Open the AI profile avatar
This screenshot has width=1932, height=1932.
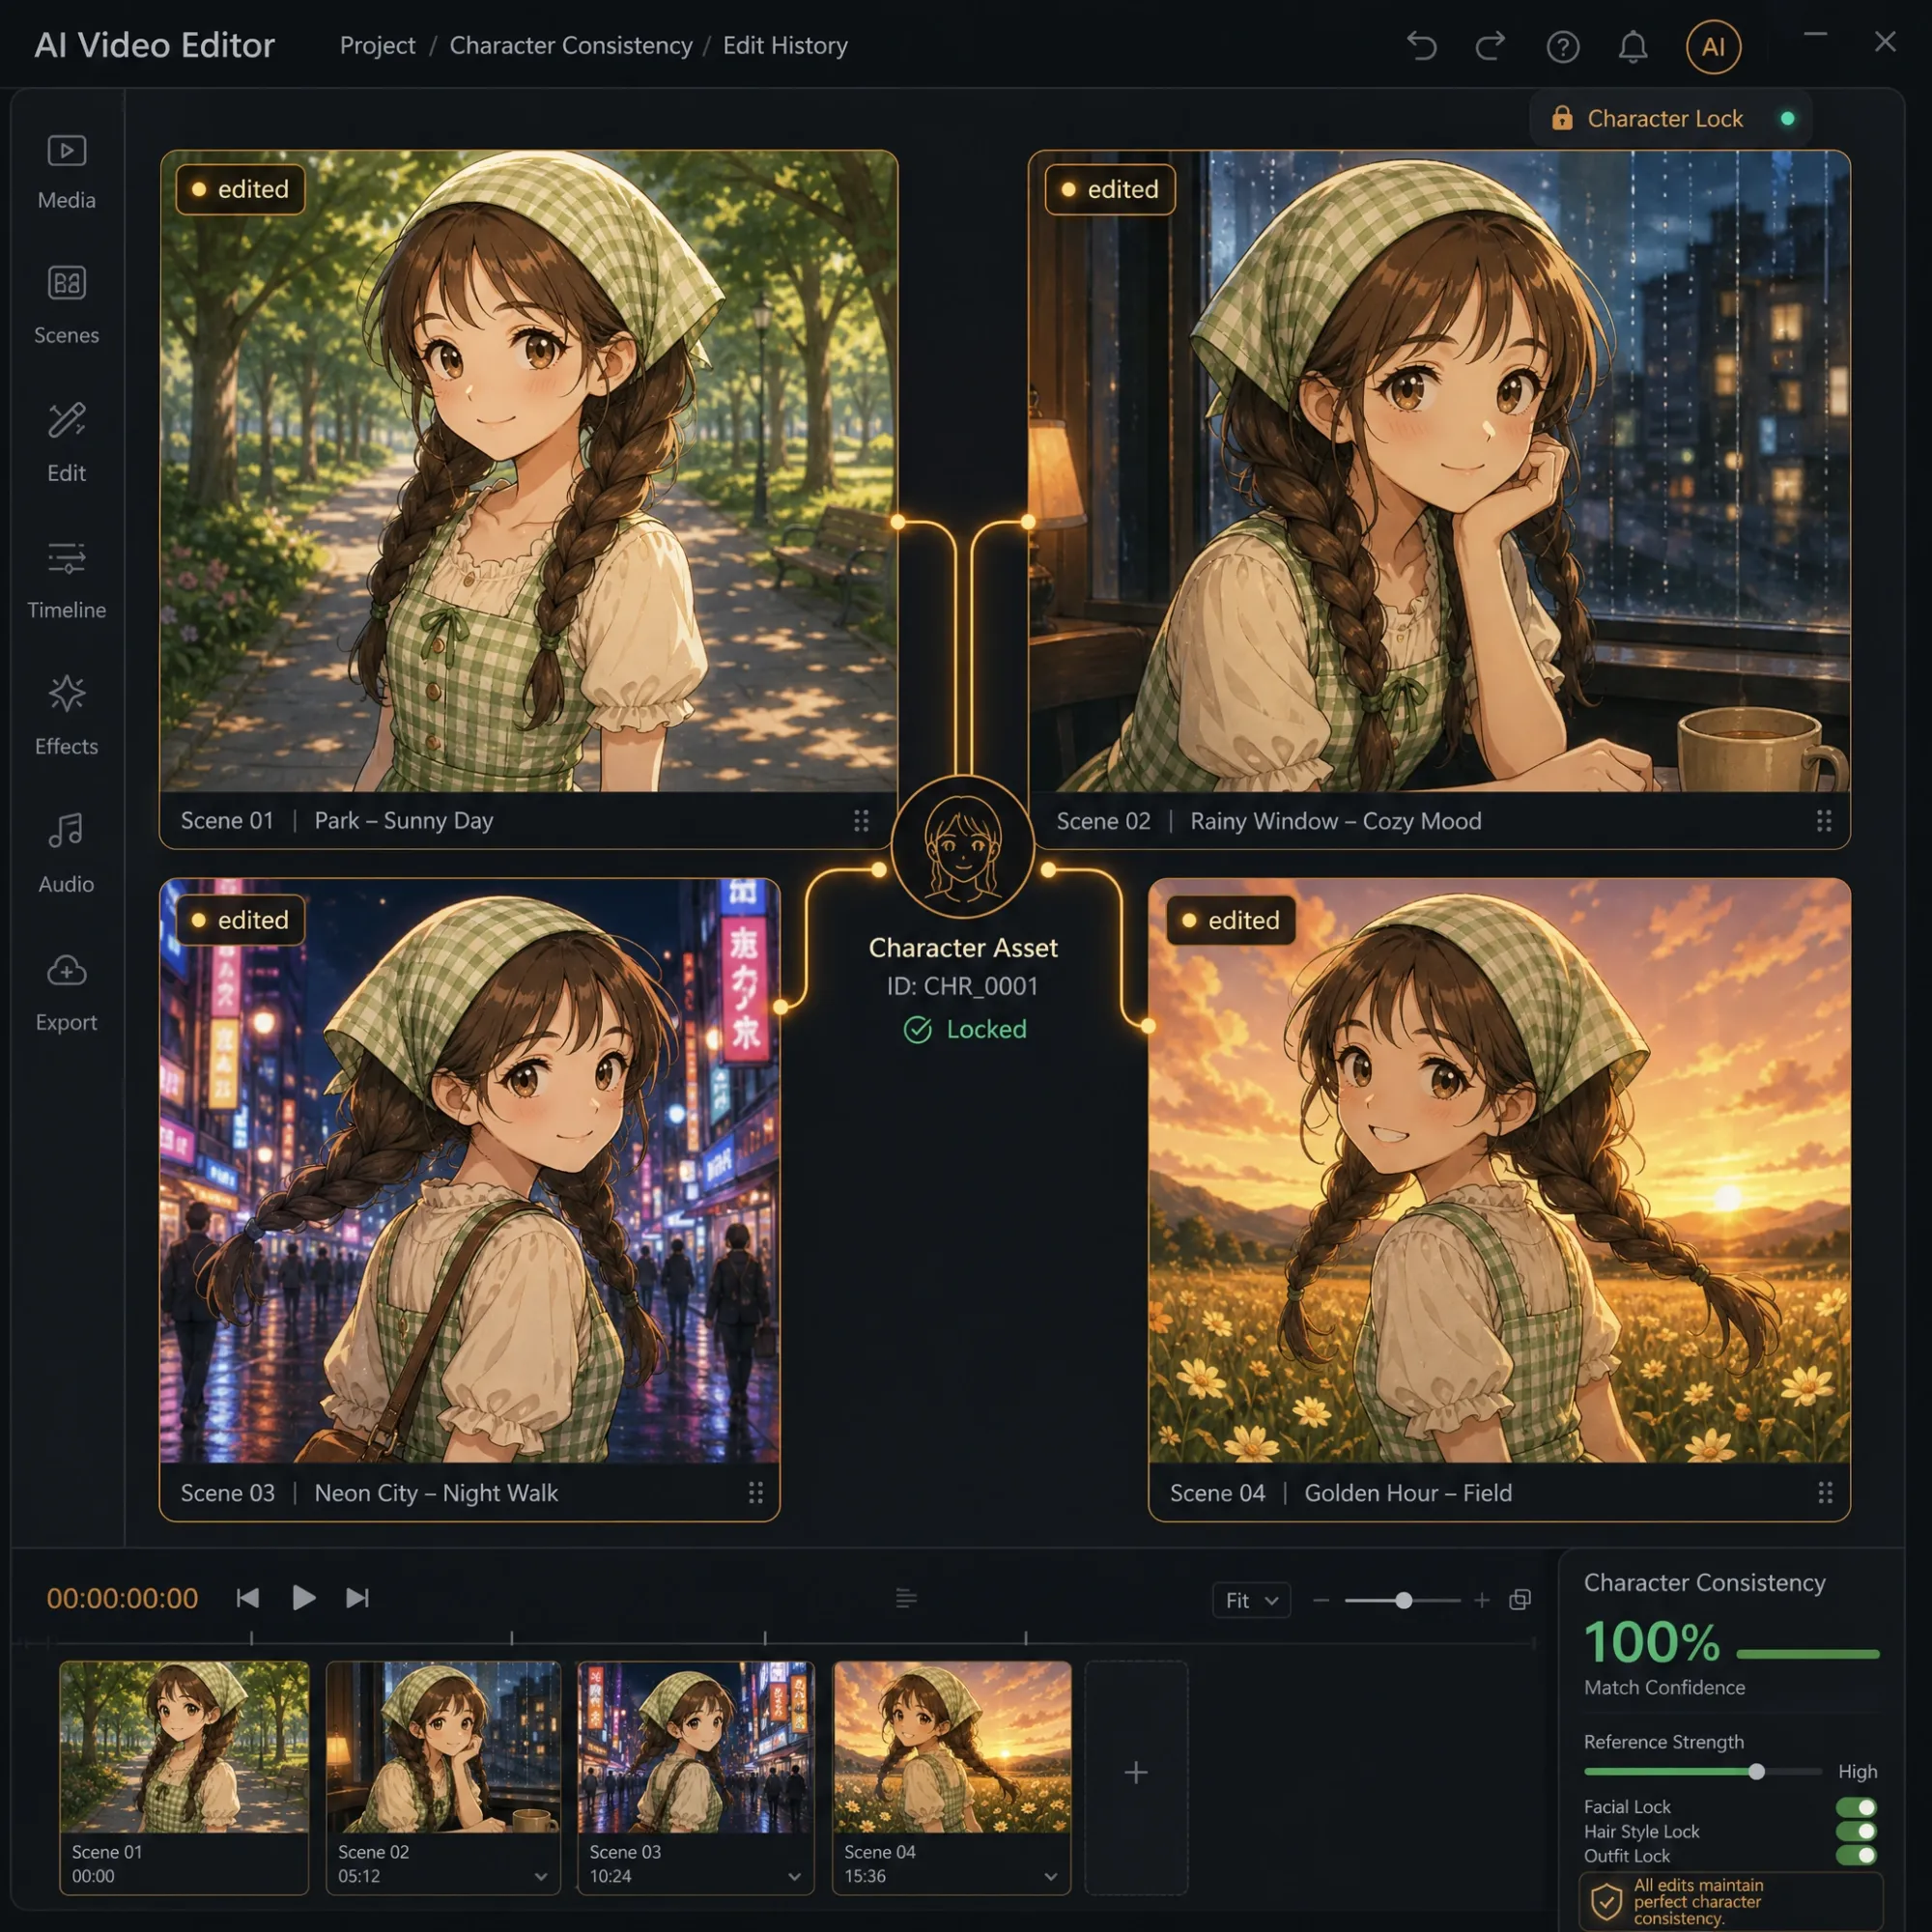pyautogui.click(x=1713, y=47)
